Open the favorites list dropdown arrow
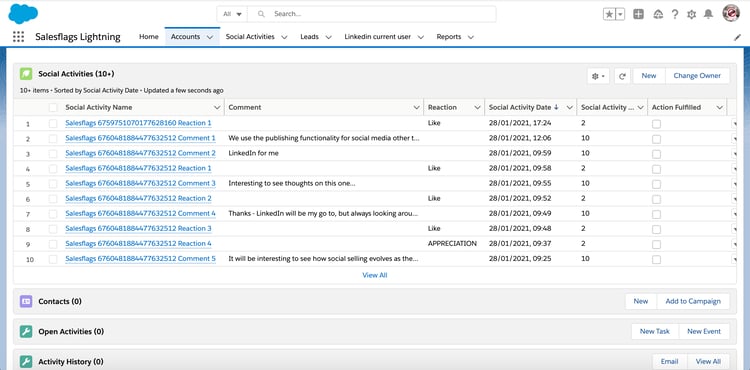The height and width of the screenshot is (370, 750). click(620, 14)
